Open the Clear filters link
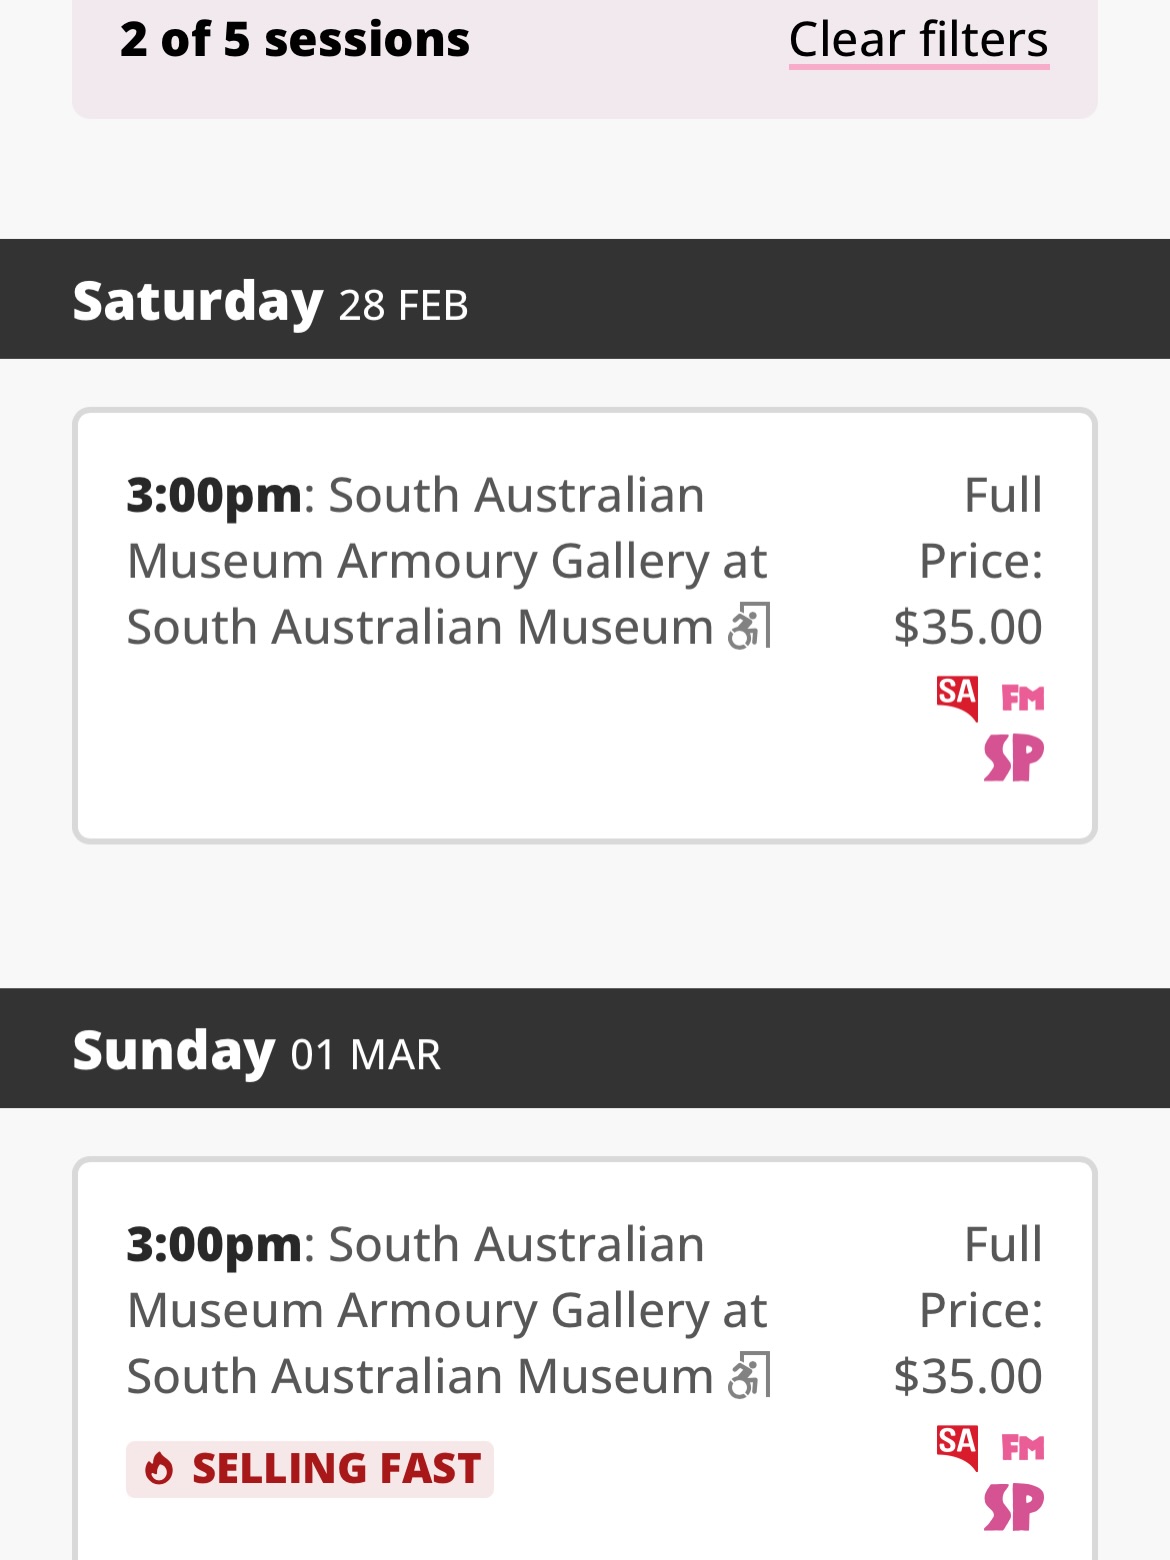1170x1560 pixels. coord(918,39)
